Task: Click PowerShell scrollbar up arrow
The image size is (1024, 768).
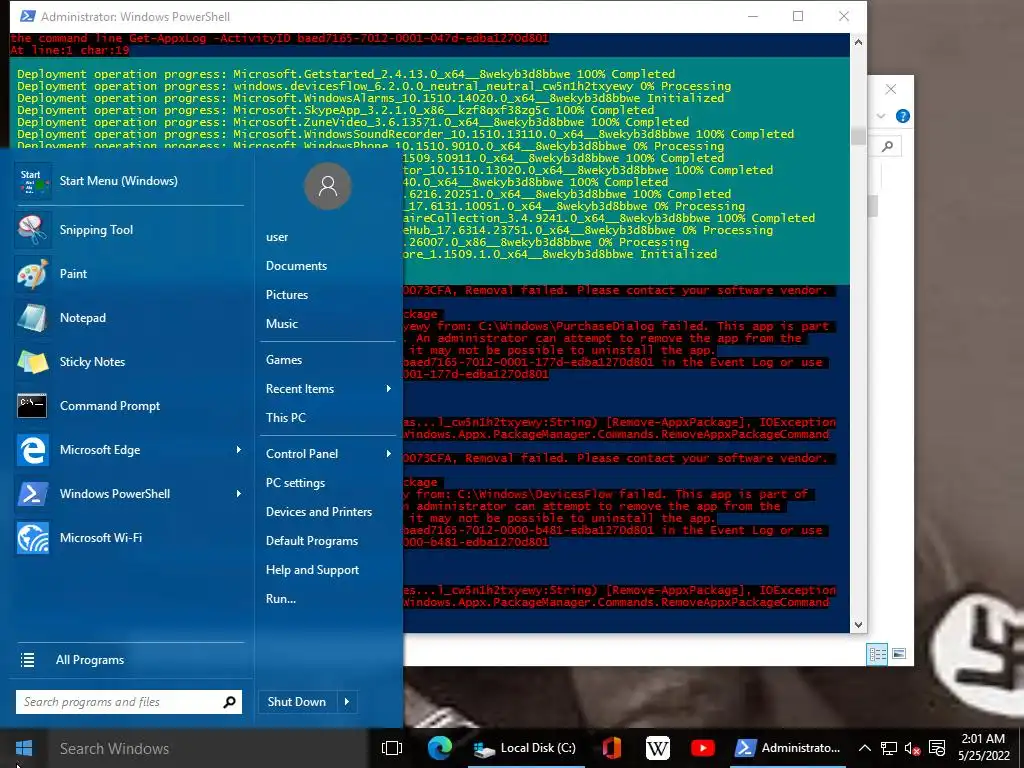Action: coord(858,42)
